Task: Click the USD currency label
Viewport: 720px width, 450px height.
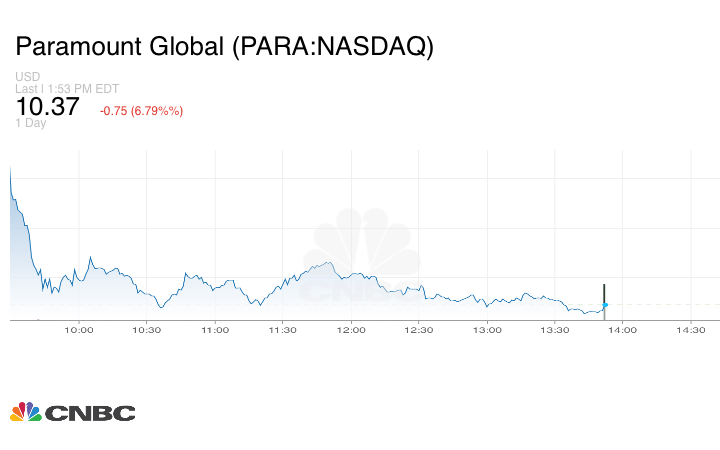Action: click(28, 77)
